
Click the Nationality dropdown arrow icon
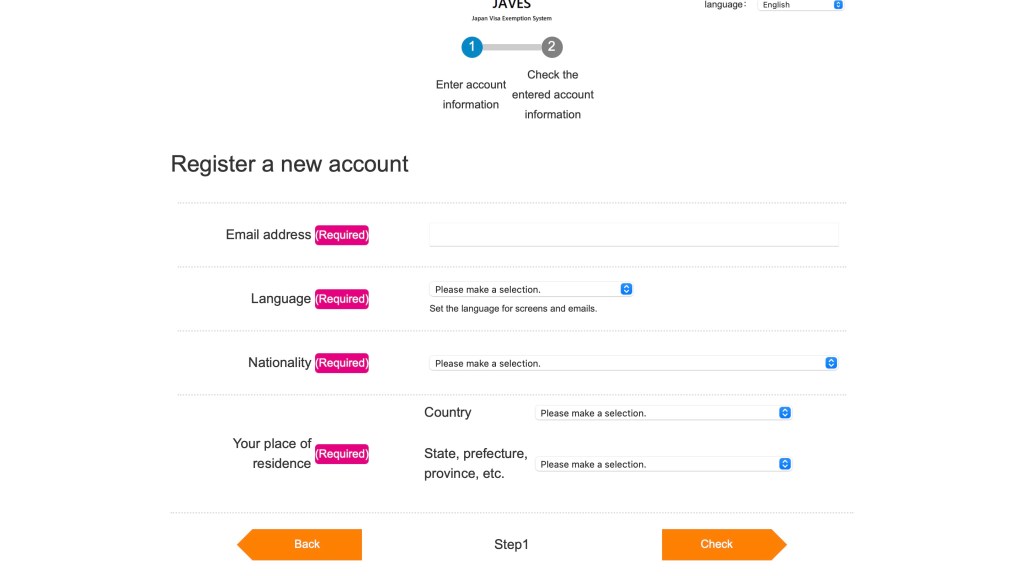point(831,363)
